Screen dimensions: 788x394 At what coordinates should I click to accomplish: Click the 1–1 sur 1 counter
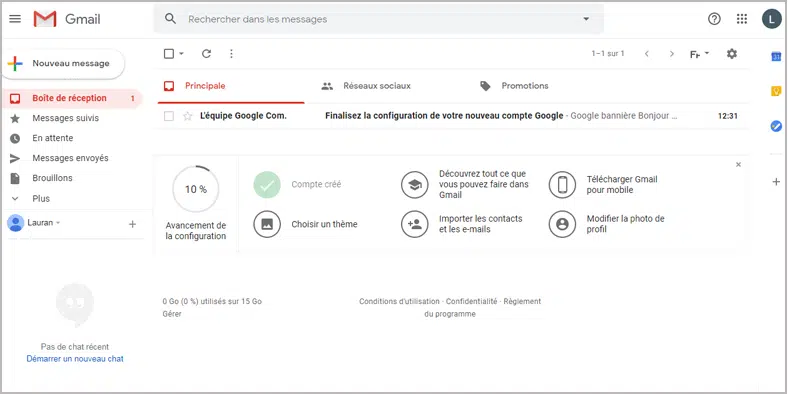pyautogui.click(x=608, y=54)
